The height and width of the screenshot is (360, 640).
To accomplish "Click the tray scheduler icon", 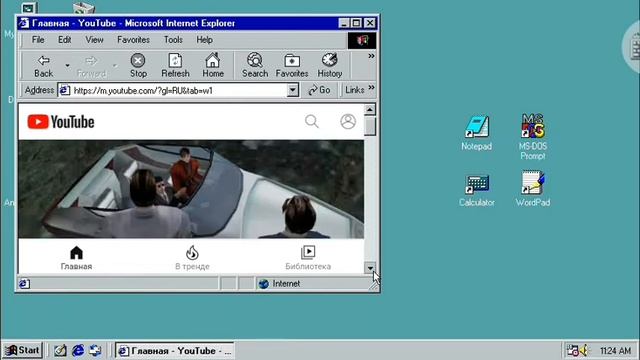I will [x=572, y=350].
